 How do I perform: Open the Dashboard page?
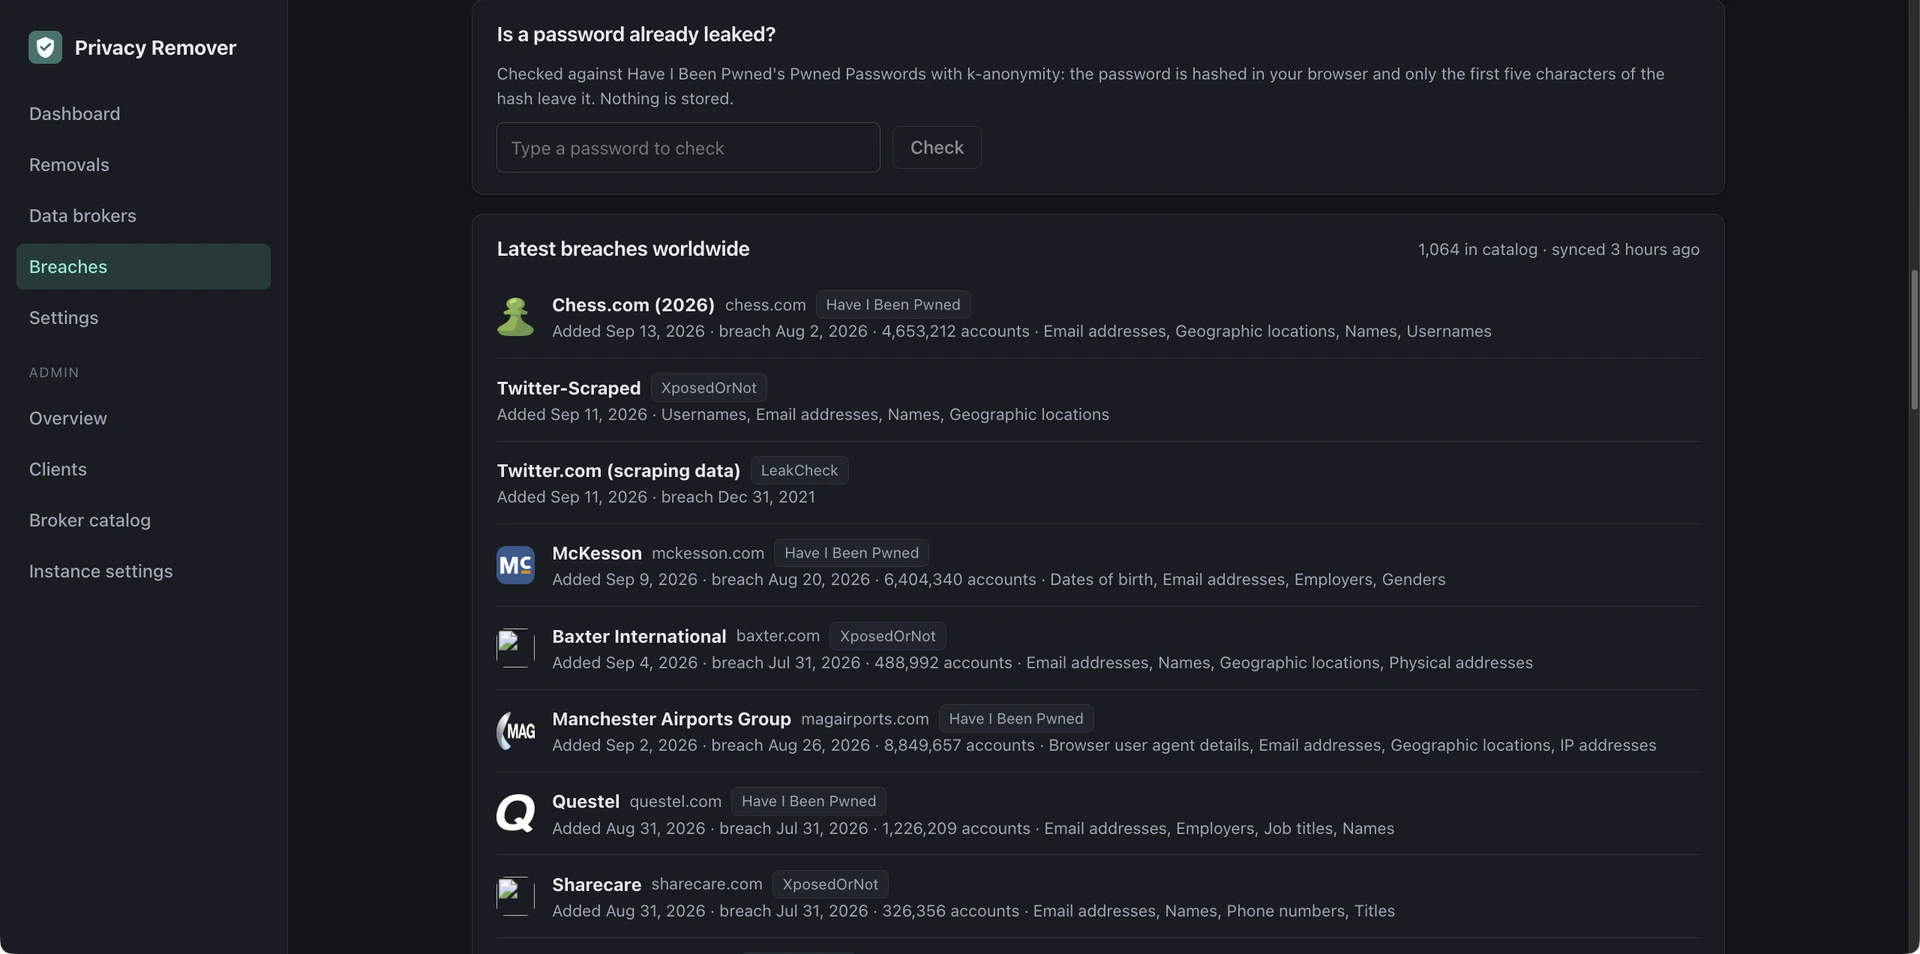click(x=143, y=114)
